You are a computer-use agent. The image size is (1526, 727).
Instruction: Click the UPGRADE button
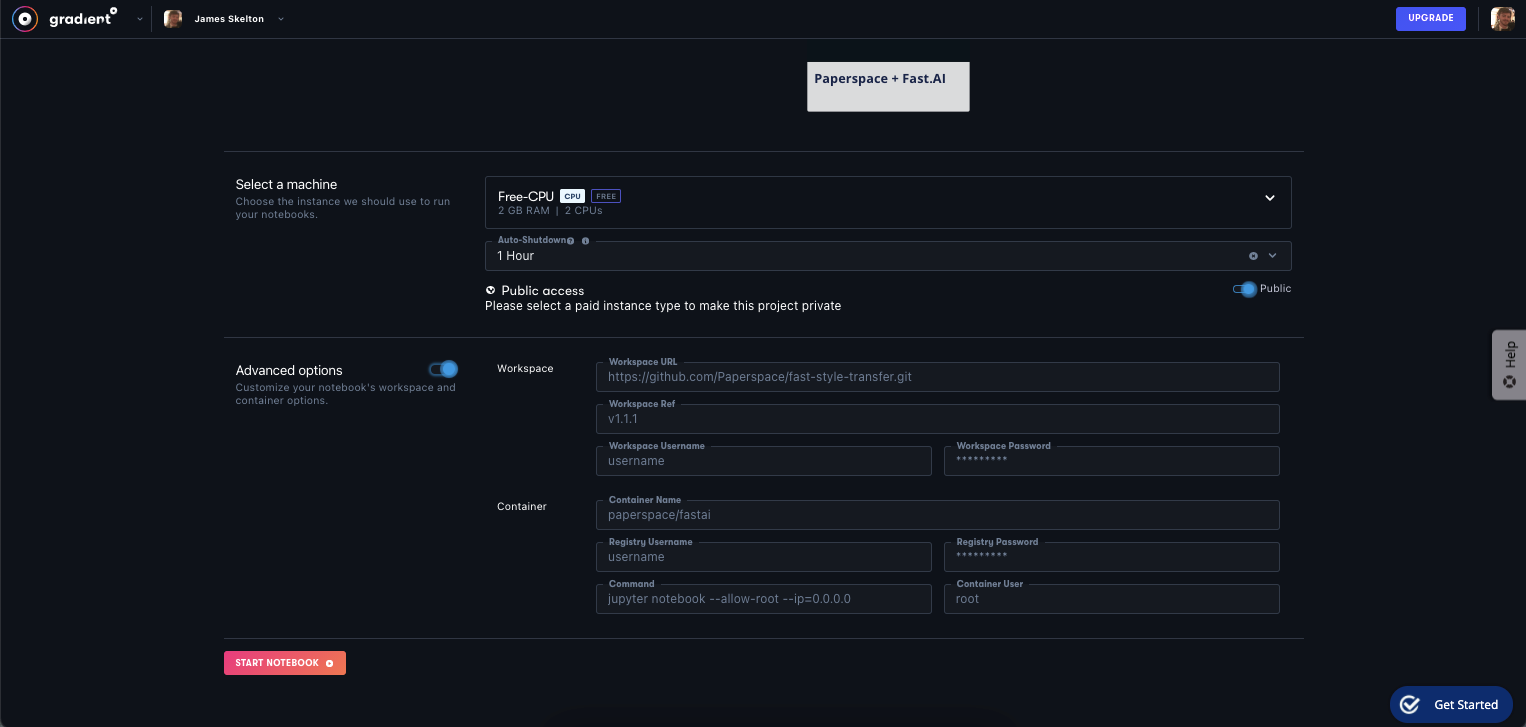(1430, 18)
